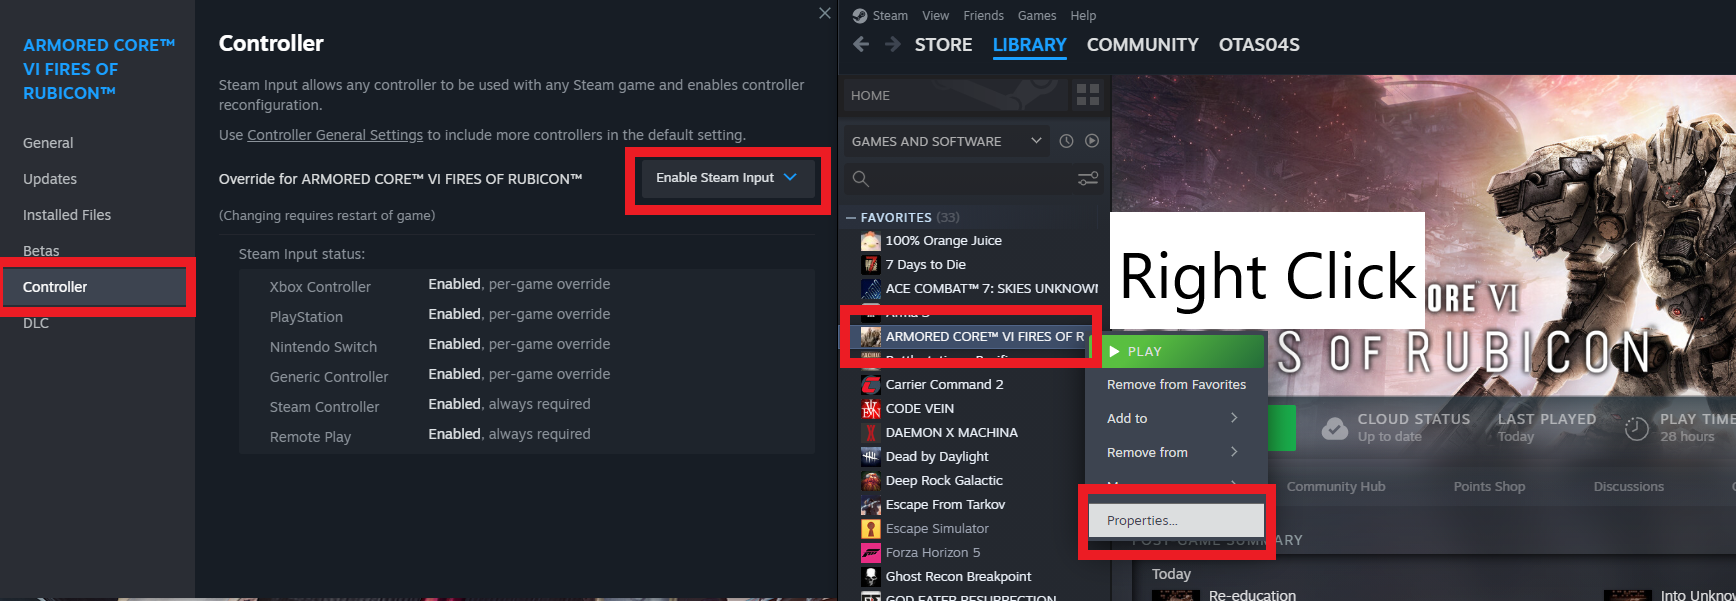Viewport: 1736px width, 601px height.
Task: Select DAEMON X MACHINA in the library
Action: coord(951,432)
